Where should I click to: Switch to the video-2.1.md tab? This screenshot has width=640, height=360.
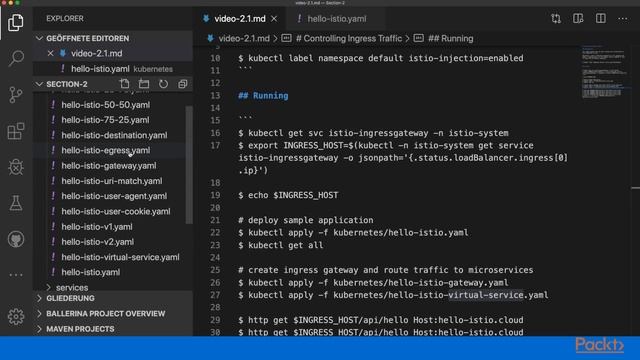tap(240, 19)
